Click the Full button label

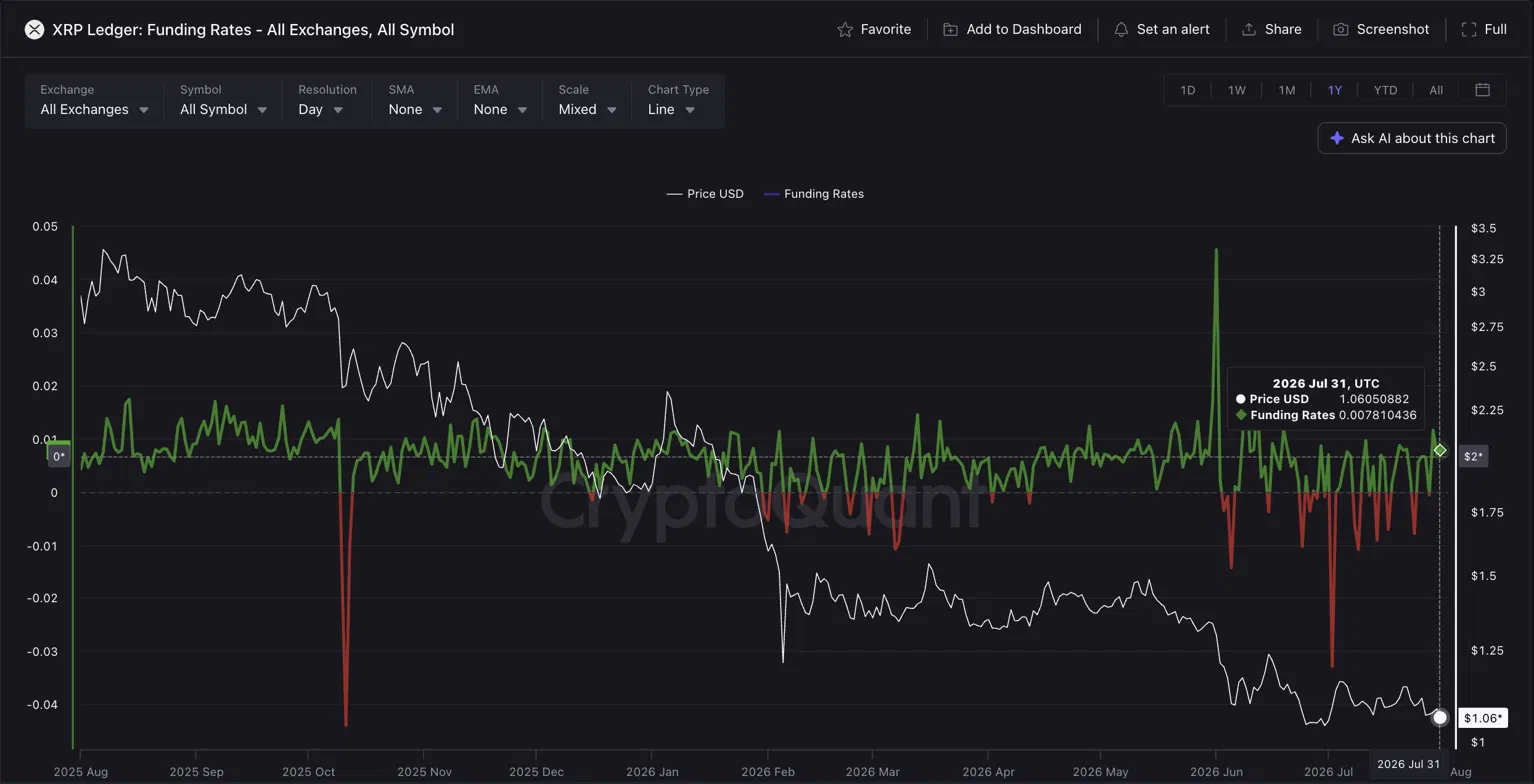pos(1496,30)
